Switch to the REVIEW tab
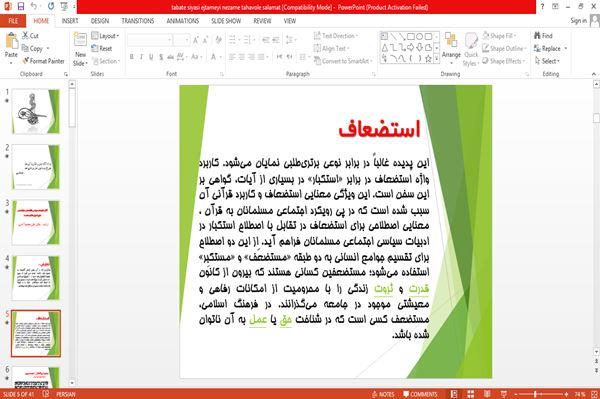The height and width of the screenshot is (399, 600). (x=262, y=21)
